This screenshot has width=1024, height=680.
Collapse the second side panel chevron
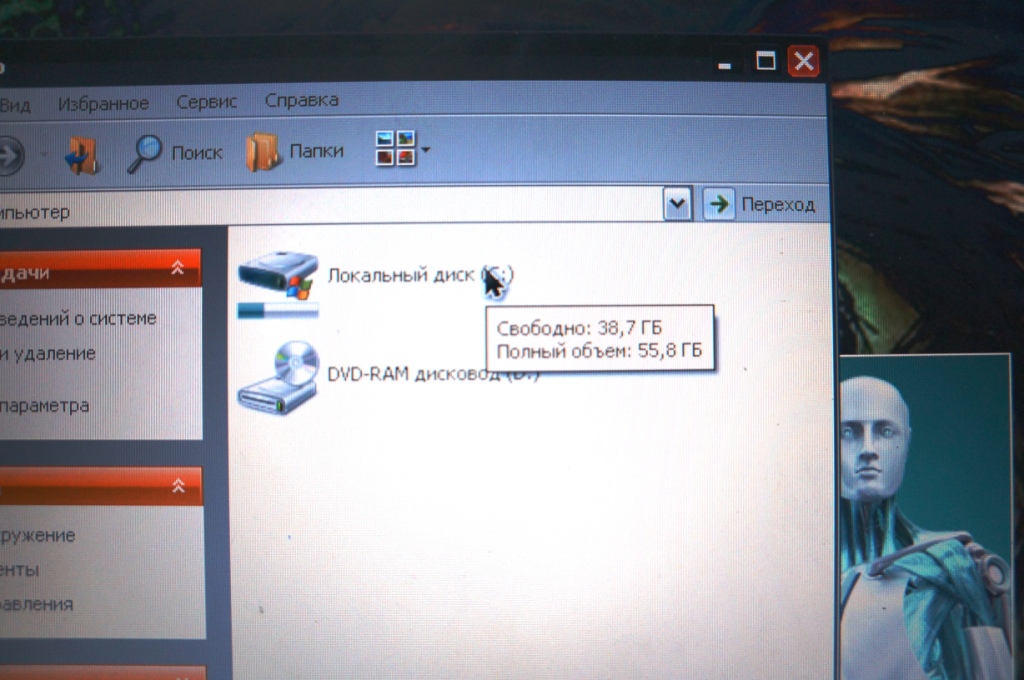(178, 486)
